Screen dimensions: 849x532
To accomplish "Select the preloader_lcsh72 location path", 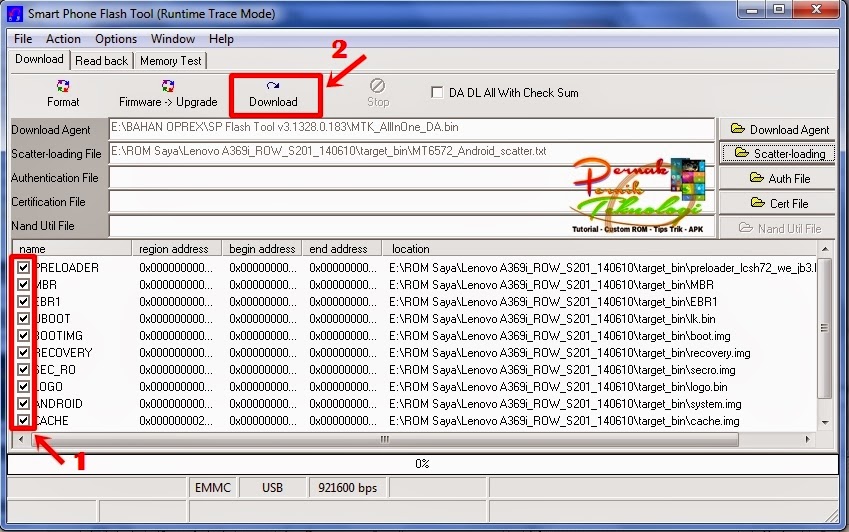I will pos(602,267).
